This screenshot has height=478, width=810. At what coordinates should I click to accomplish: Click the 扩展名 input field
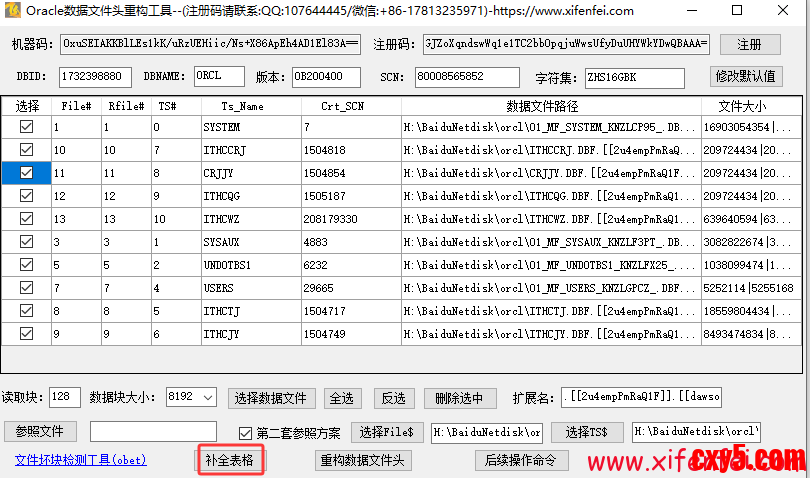(x=641, y=397)
